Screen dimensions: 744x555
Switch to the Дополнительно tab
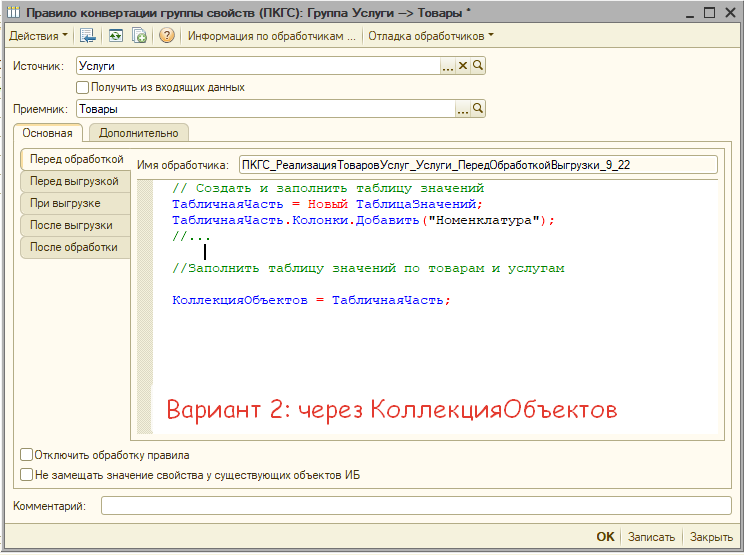click(x=139, y=133)
